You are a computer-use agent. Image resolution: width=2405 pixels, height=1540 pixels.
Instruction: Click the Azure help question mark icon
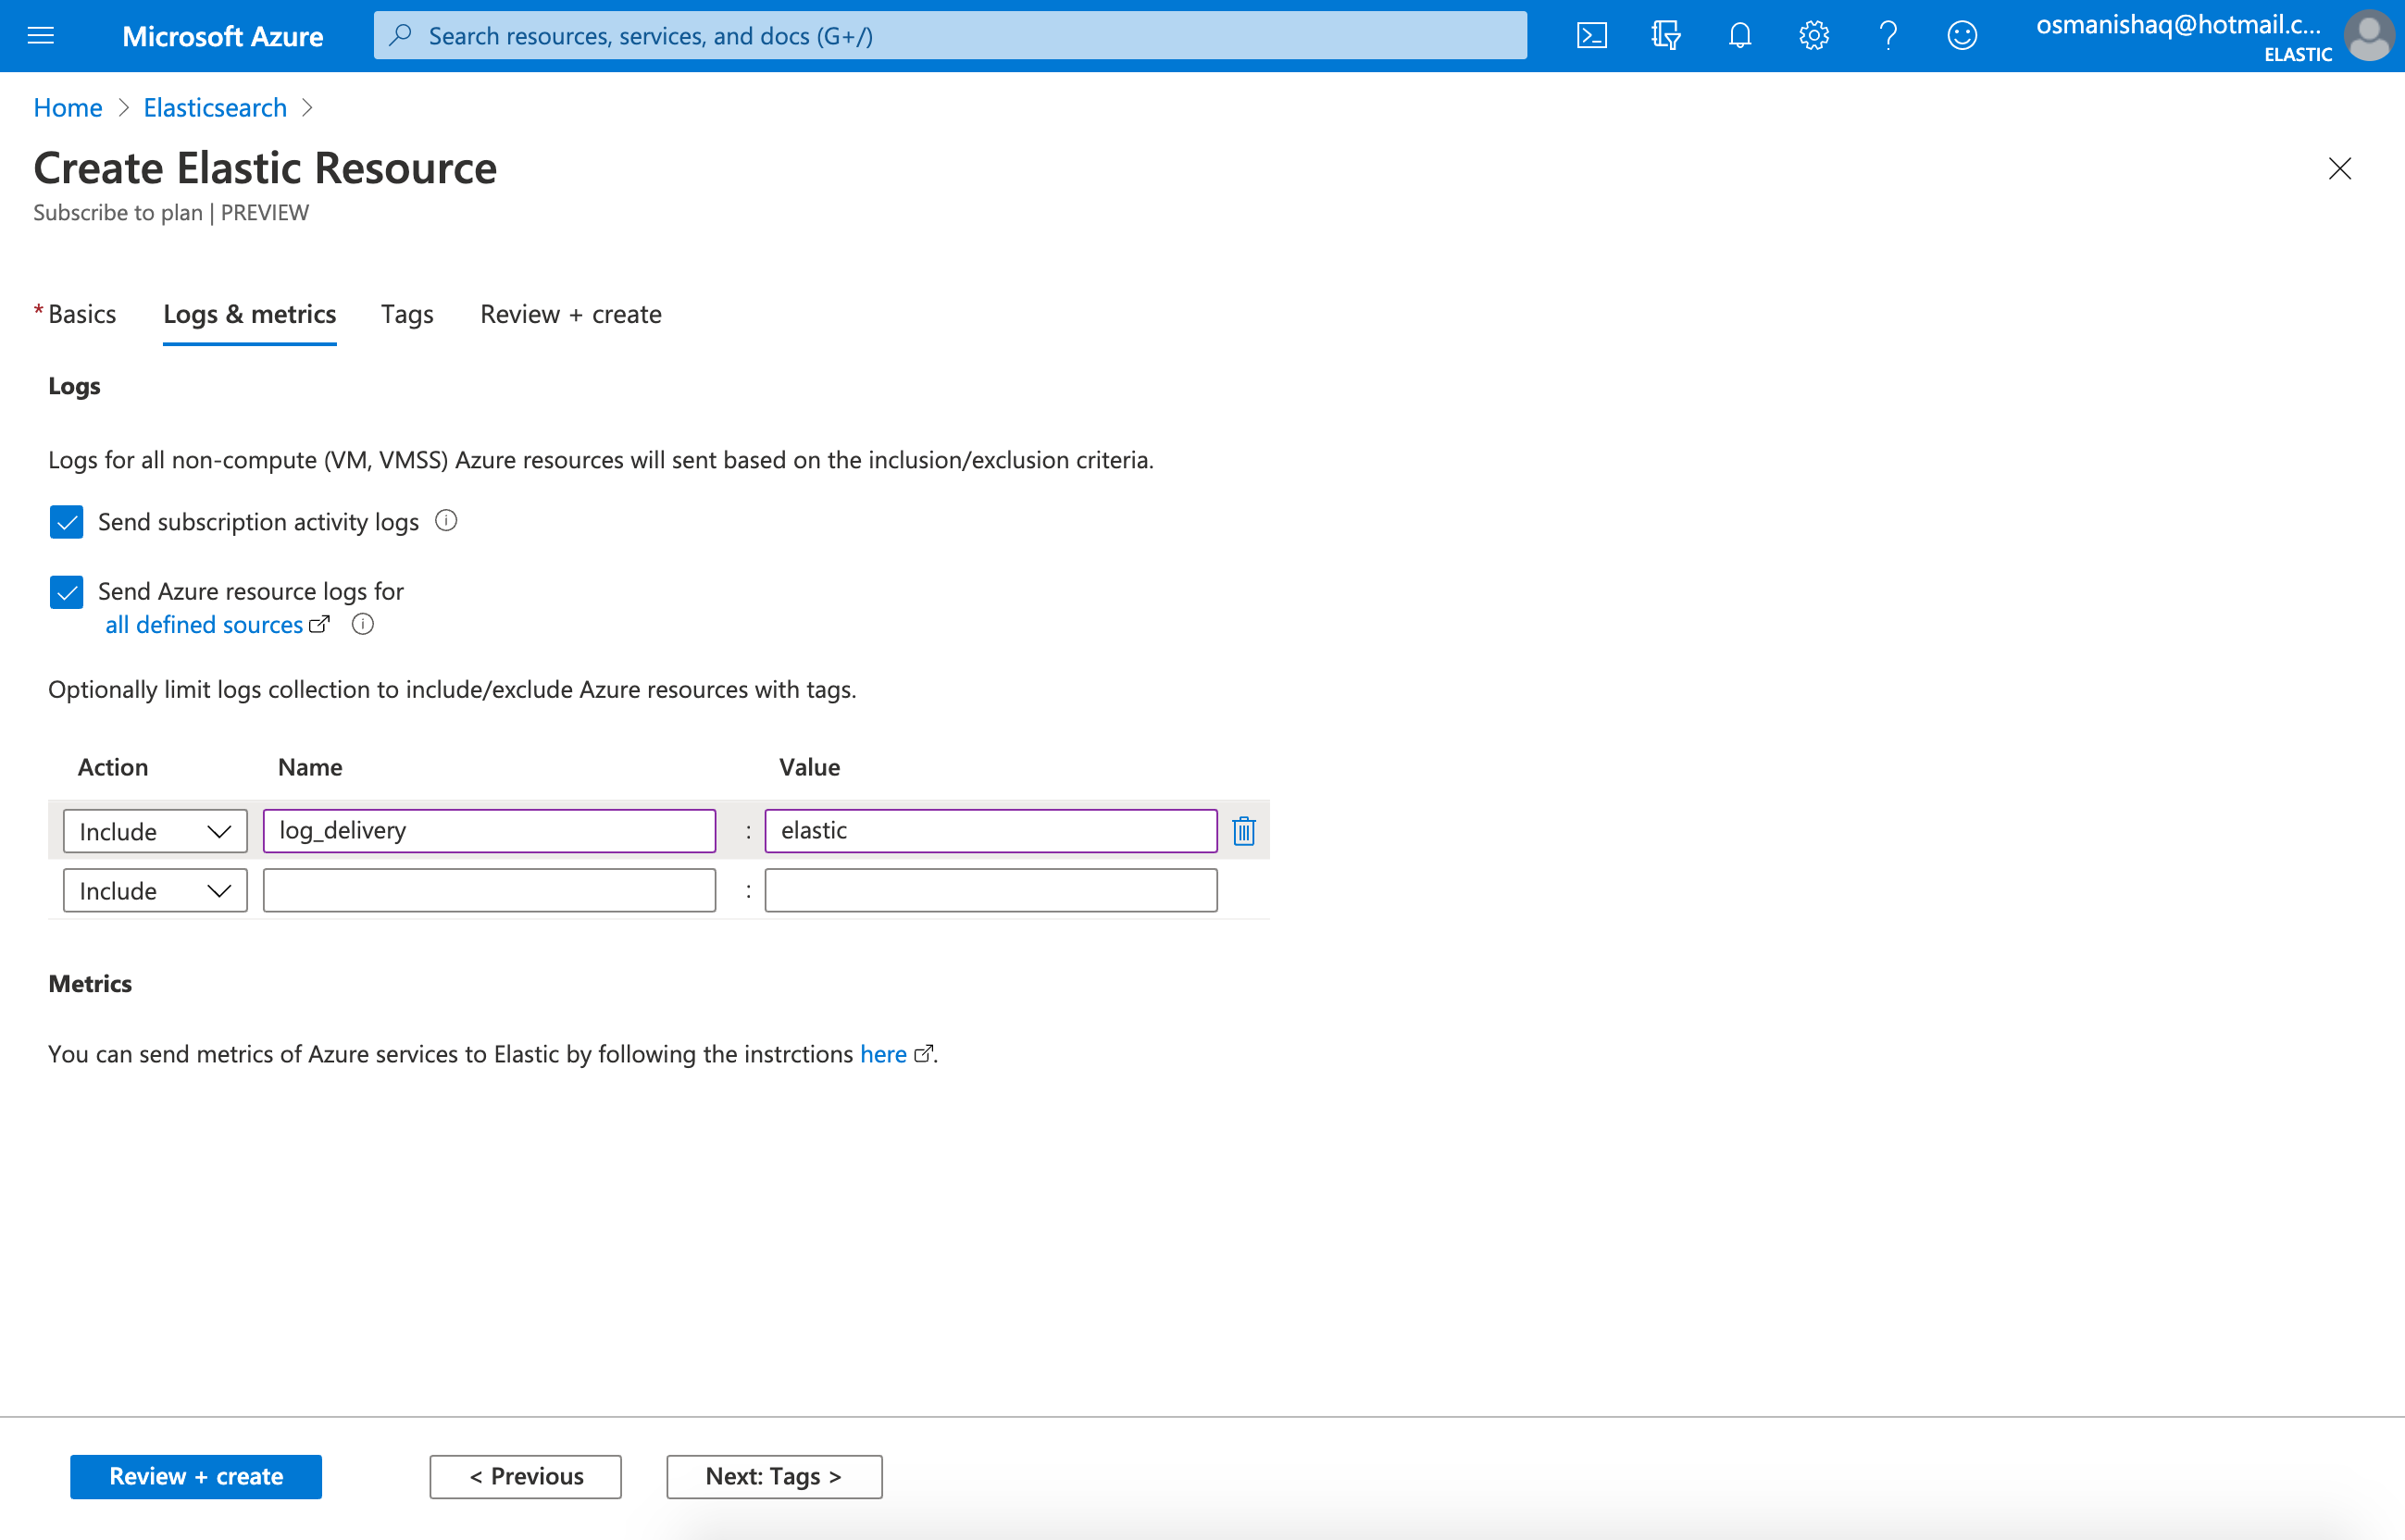tap(1886, 35)
